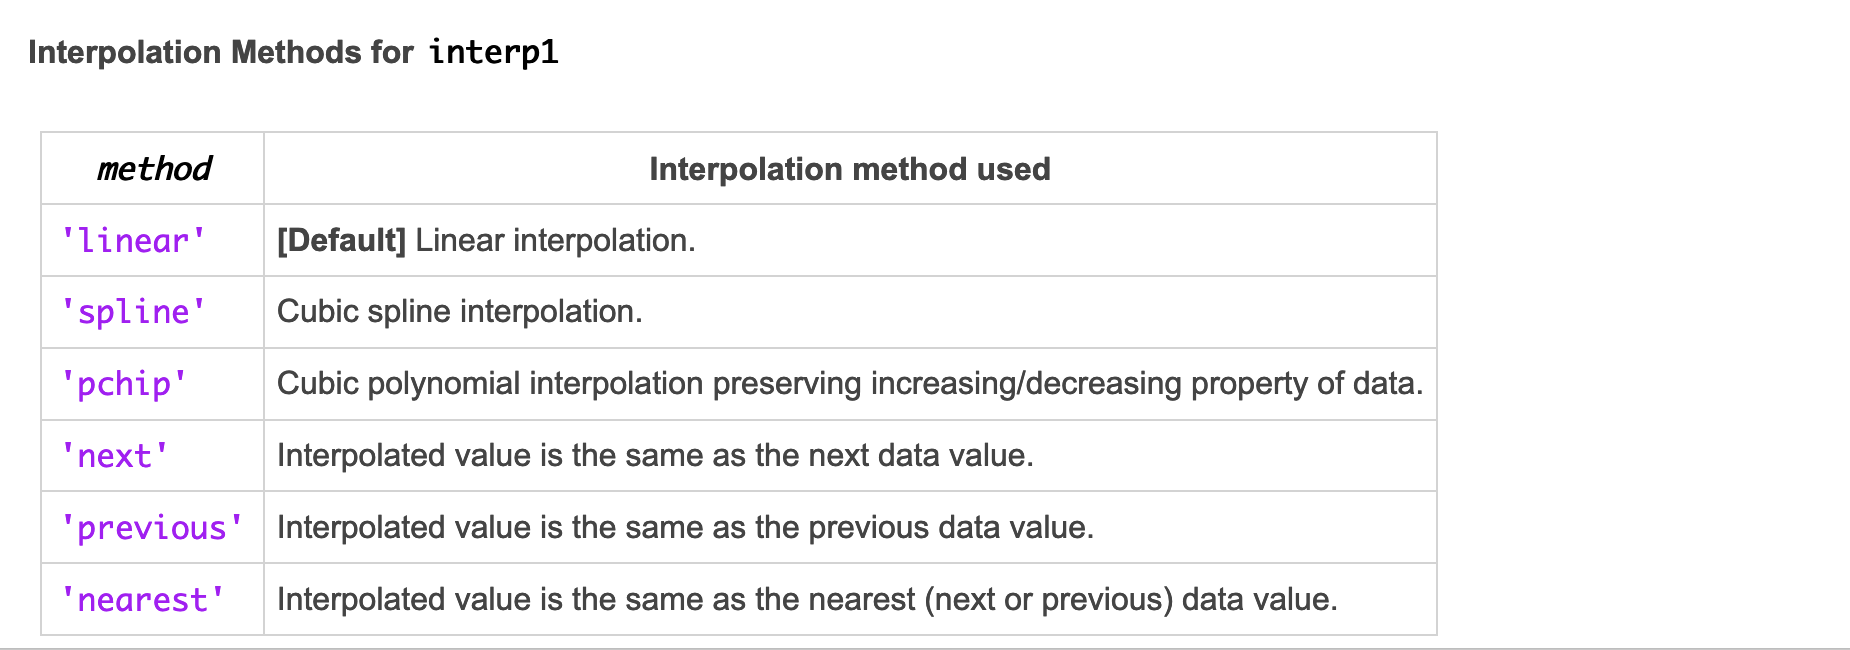Select the 'previous' method code
The width and height of the screenshot is (1850, 650).
[152, 528]
